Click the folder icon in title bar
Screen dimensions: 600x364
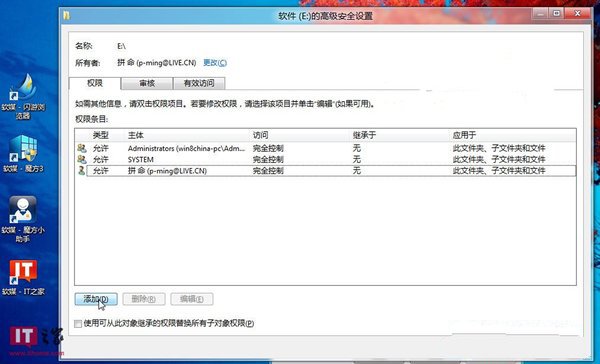coord(67,16)
